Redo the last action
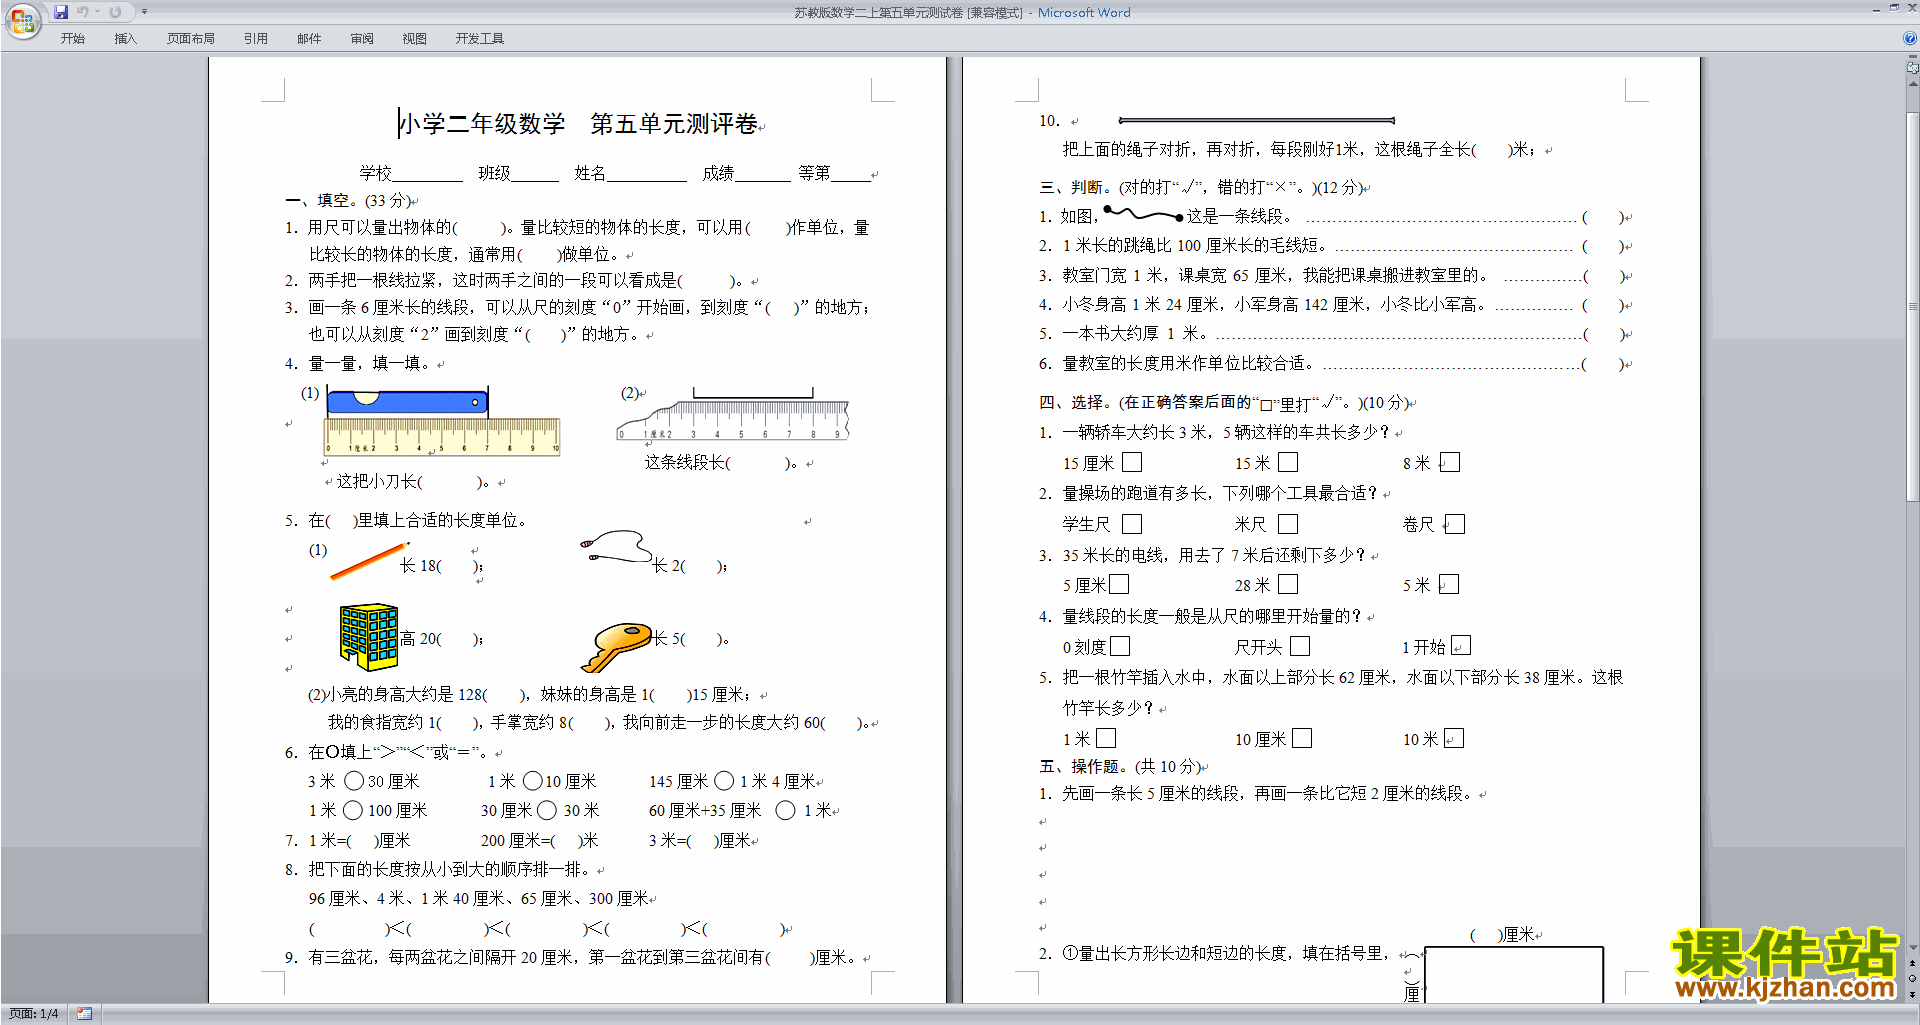The width and height of the screenshot is (1920, 1025). pyautogui.click(x=115, y=12)
